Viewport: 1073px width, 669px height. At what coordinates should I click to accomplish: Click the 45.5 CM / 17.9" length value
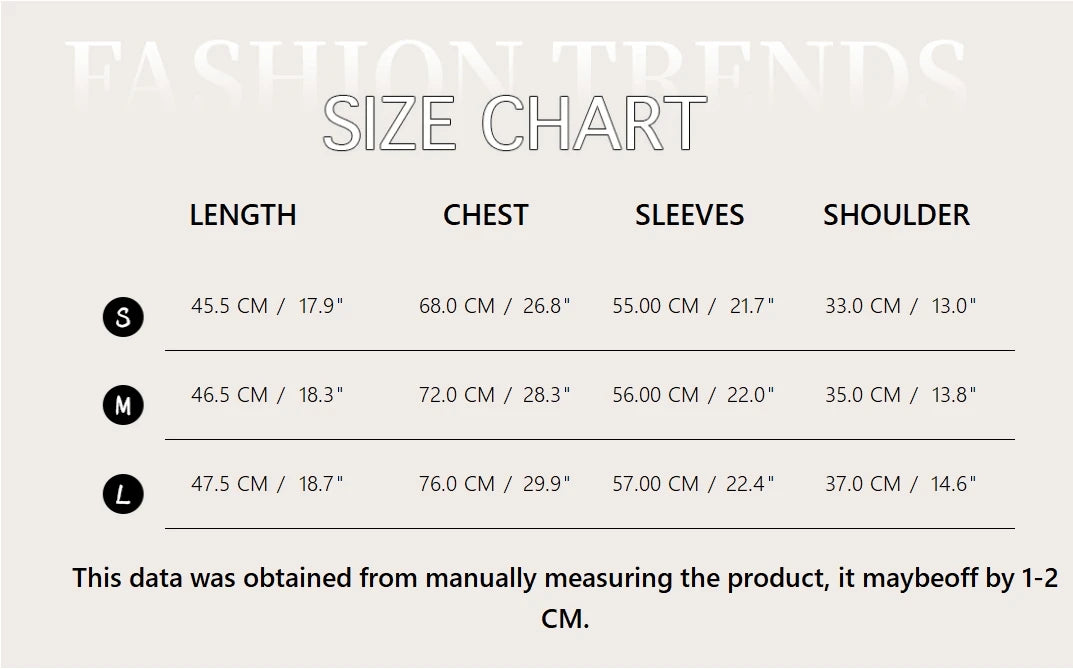(x=267, y=305)
